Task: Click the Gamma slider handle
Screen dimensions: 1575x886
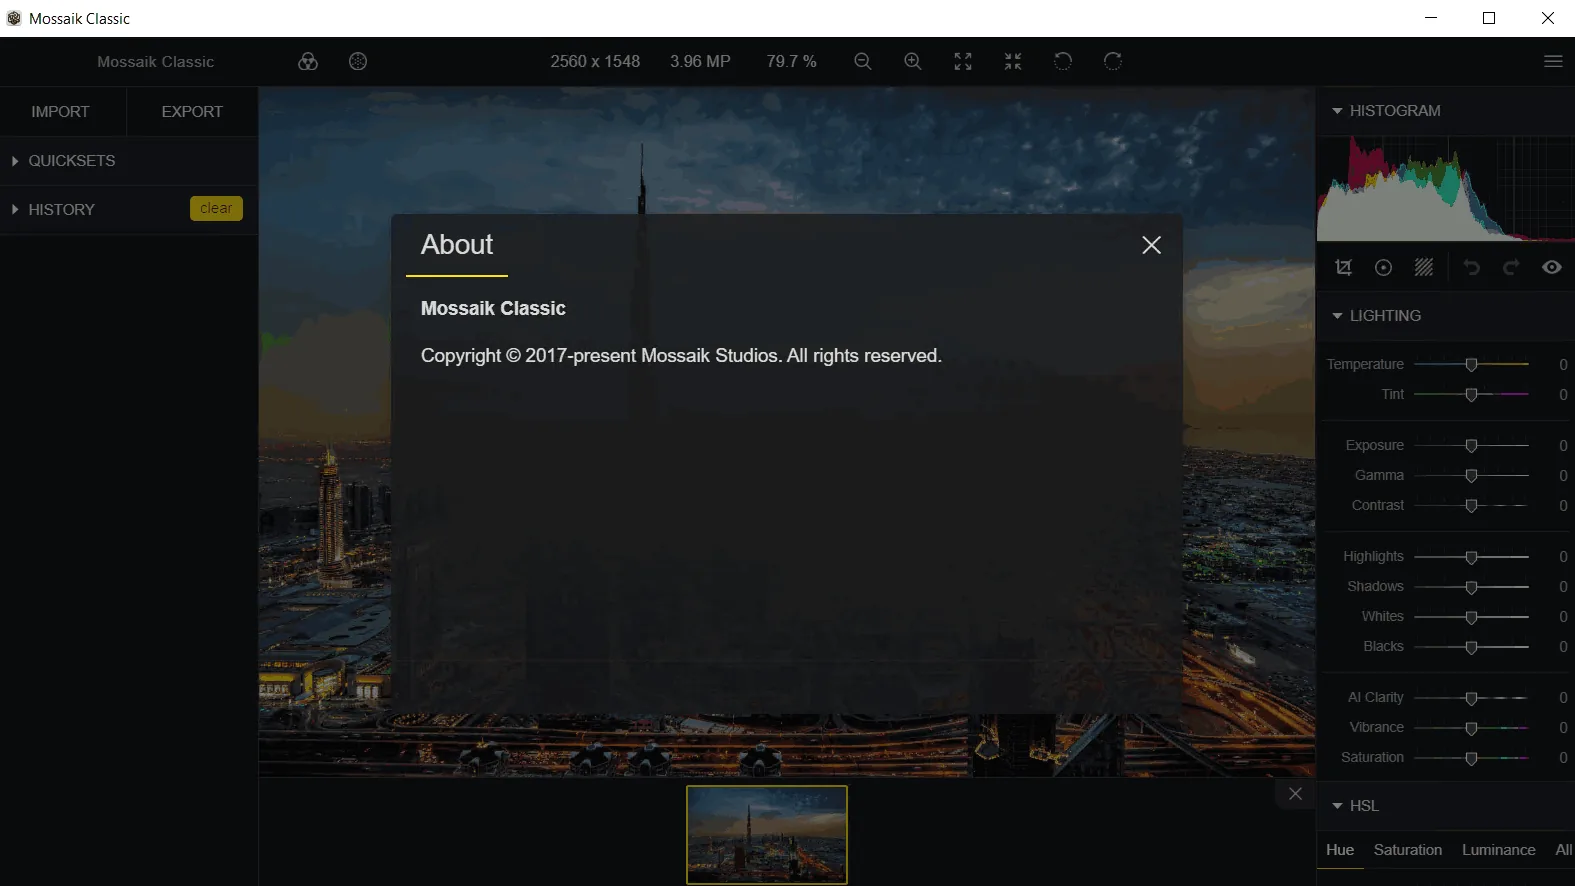Action: 1471,476
